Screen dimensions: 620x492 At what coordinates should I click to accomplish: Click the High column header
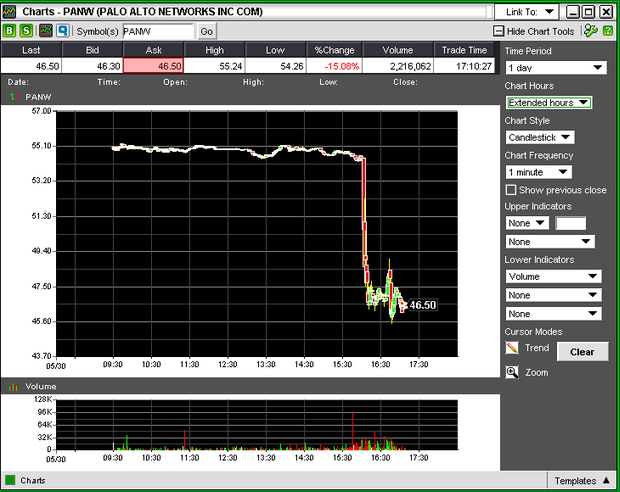(214, 50)
